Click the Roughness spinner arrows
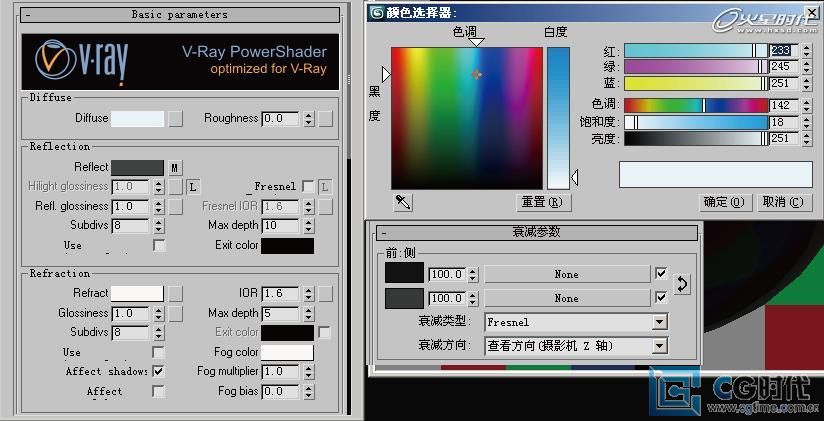The image size is (824, 421). (x=308, y=119)
